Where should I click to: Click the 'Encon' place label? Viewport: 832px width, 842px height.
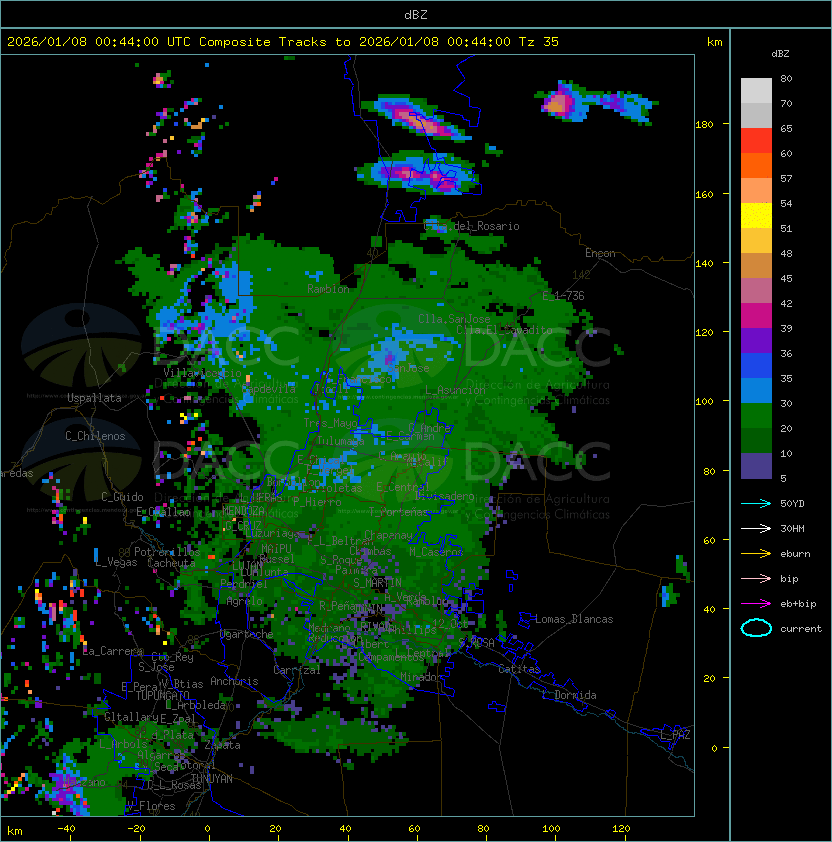click(x=600, y=253)
